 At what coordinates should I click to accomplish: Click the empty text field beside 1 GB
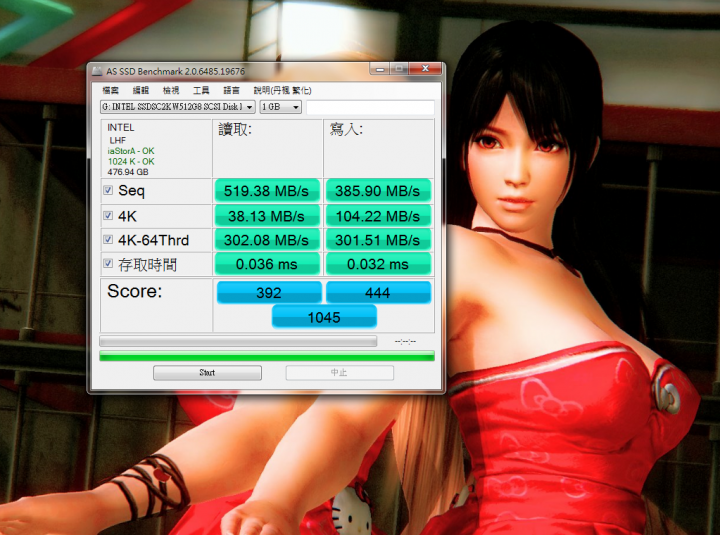pyautogui.click(x=370, y=107)
